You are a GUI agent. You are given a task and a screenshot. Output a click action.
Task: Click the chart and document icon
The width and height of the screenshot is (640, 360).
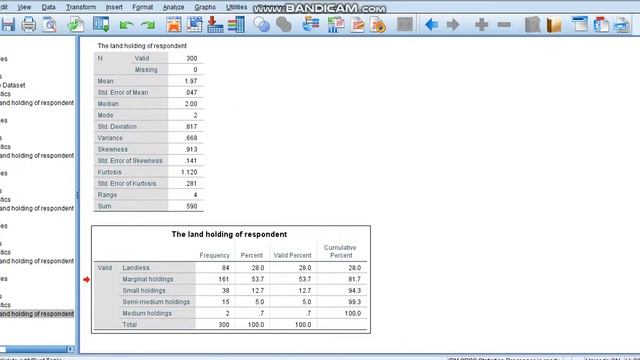tap(336, 24)
